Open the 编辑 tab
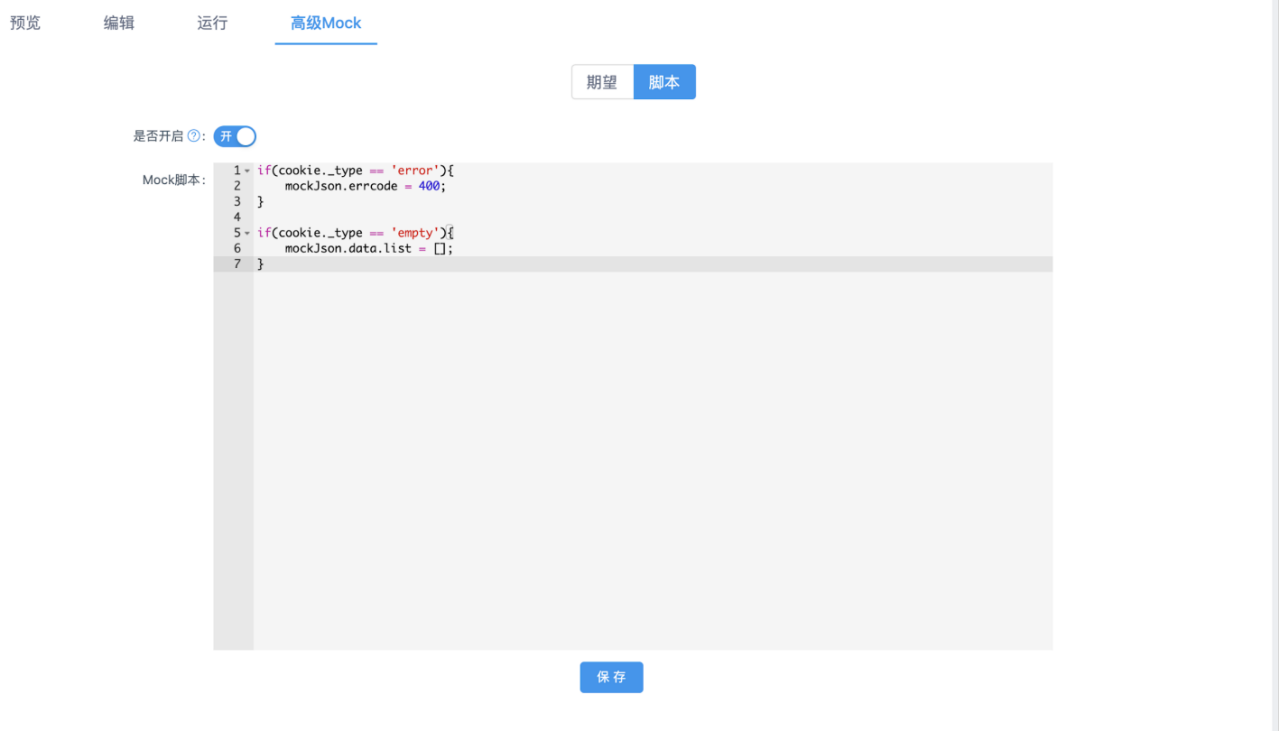Screen dimensions: 1280x731 click(119, 22)
